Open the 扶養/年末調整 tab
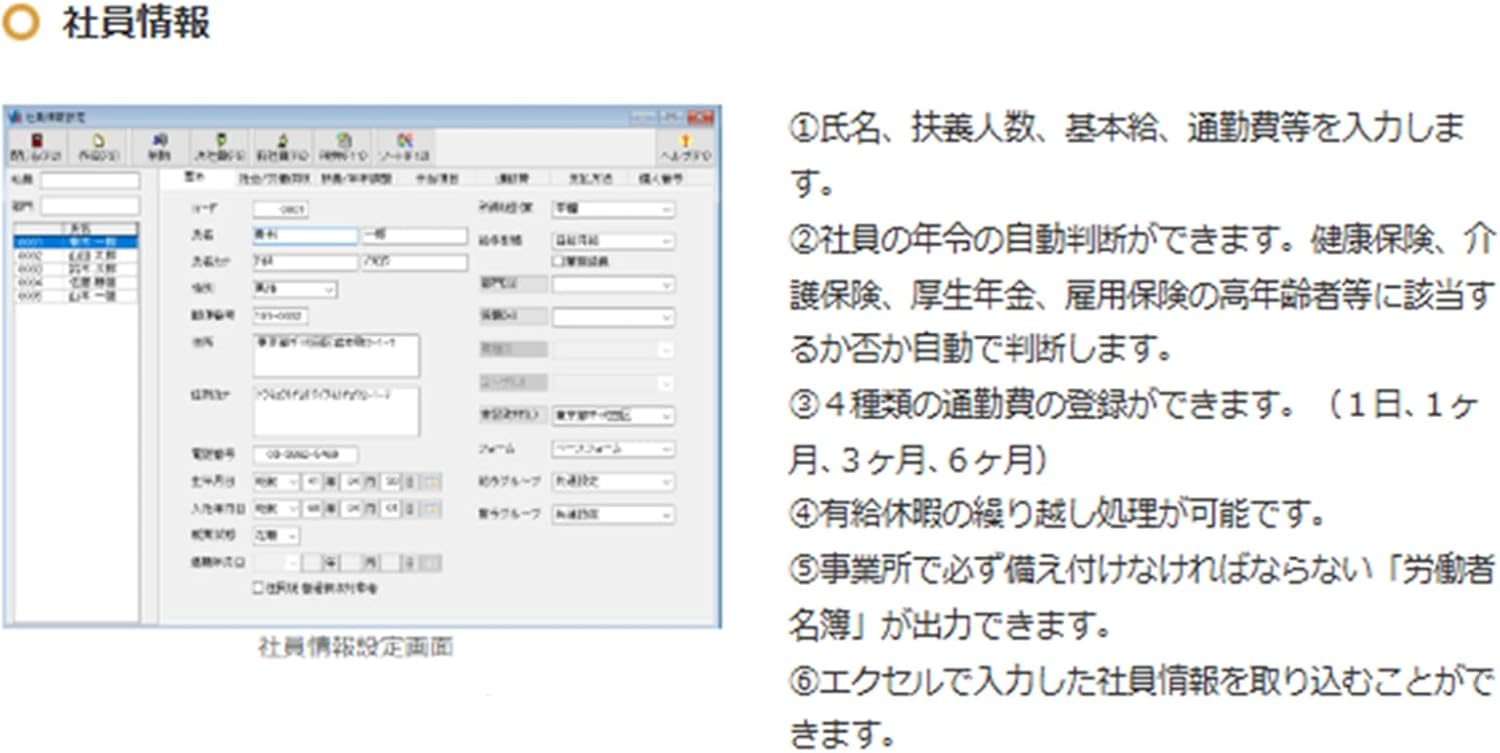This screenshot has width=1500, height=753. point(357,179)
